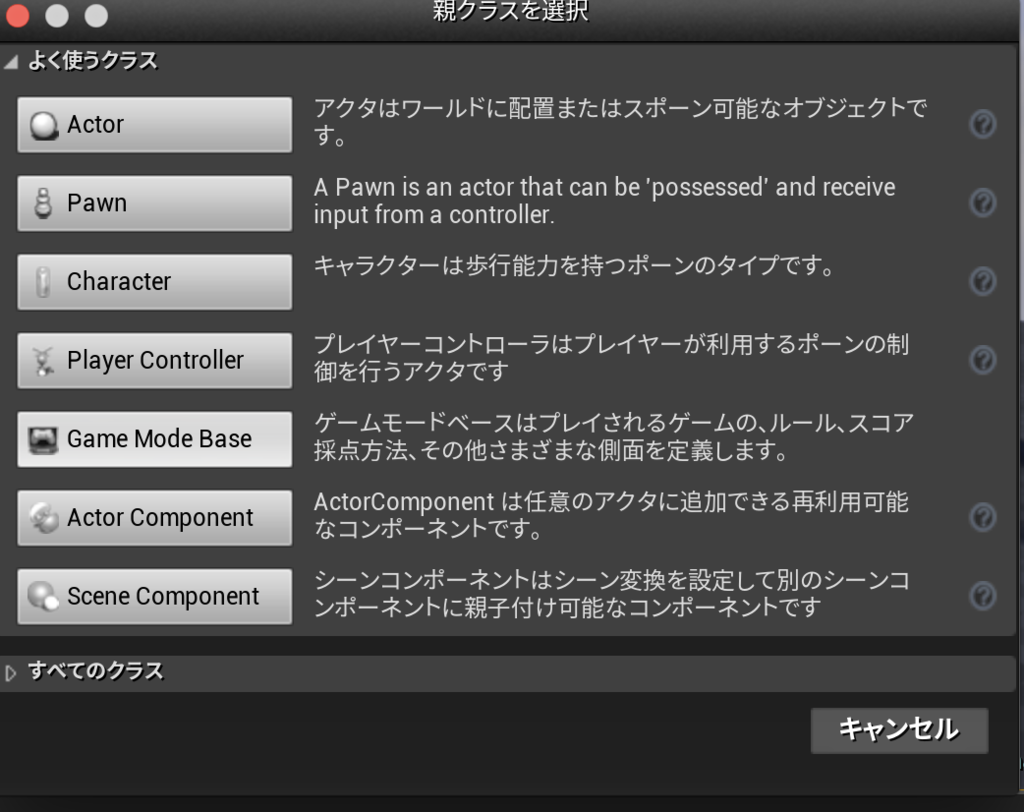Click the Actor description アクタはワールドに配置
The image size is (1024, 812).
coord(620,122)
